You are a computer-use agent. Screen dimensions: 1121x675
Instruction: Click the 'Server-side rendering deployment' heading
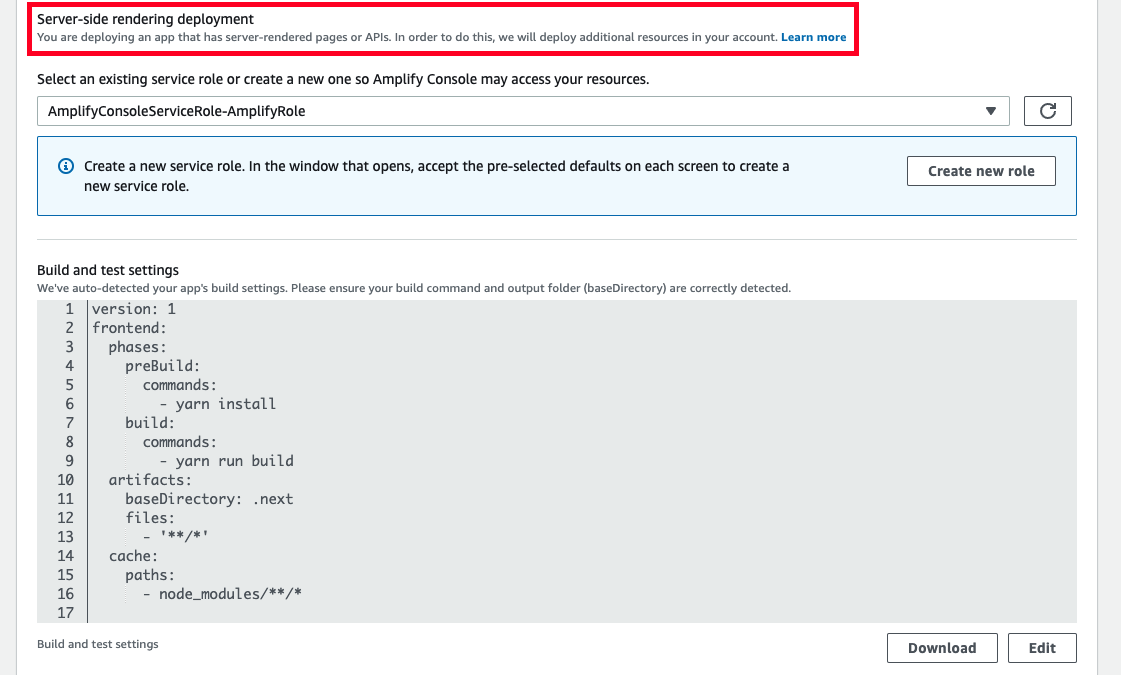(x=145, y=19)
